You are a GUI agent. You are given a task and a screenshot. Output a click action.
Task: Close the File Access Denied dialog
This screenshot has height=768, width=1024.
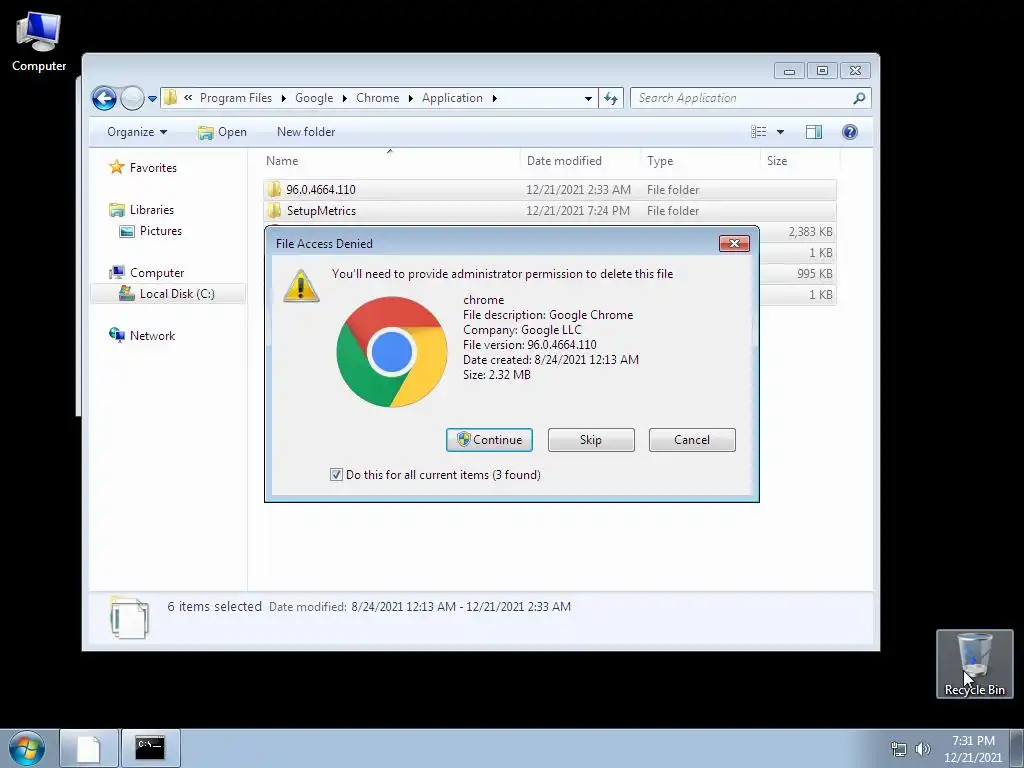pyautogui.click(x=734, y=244)
